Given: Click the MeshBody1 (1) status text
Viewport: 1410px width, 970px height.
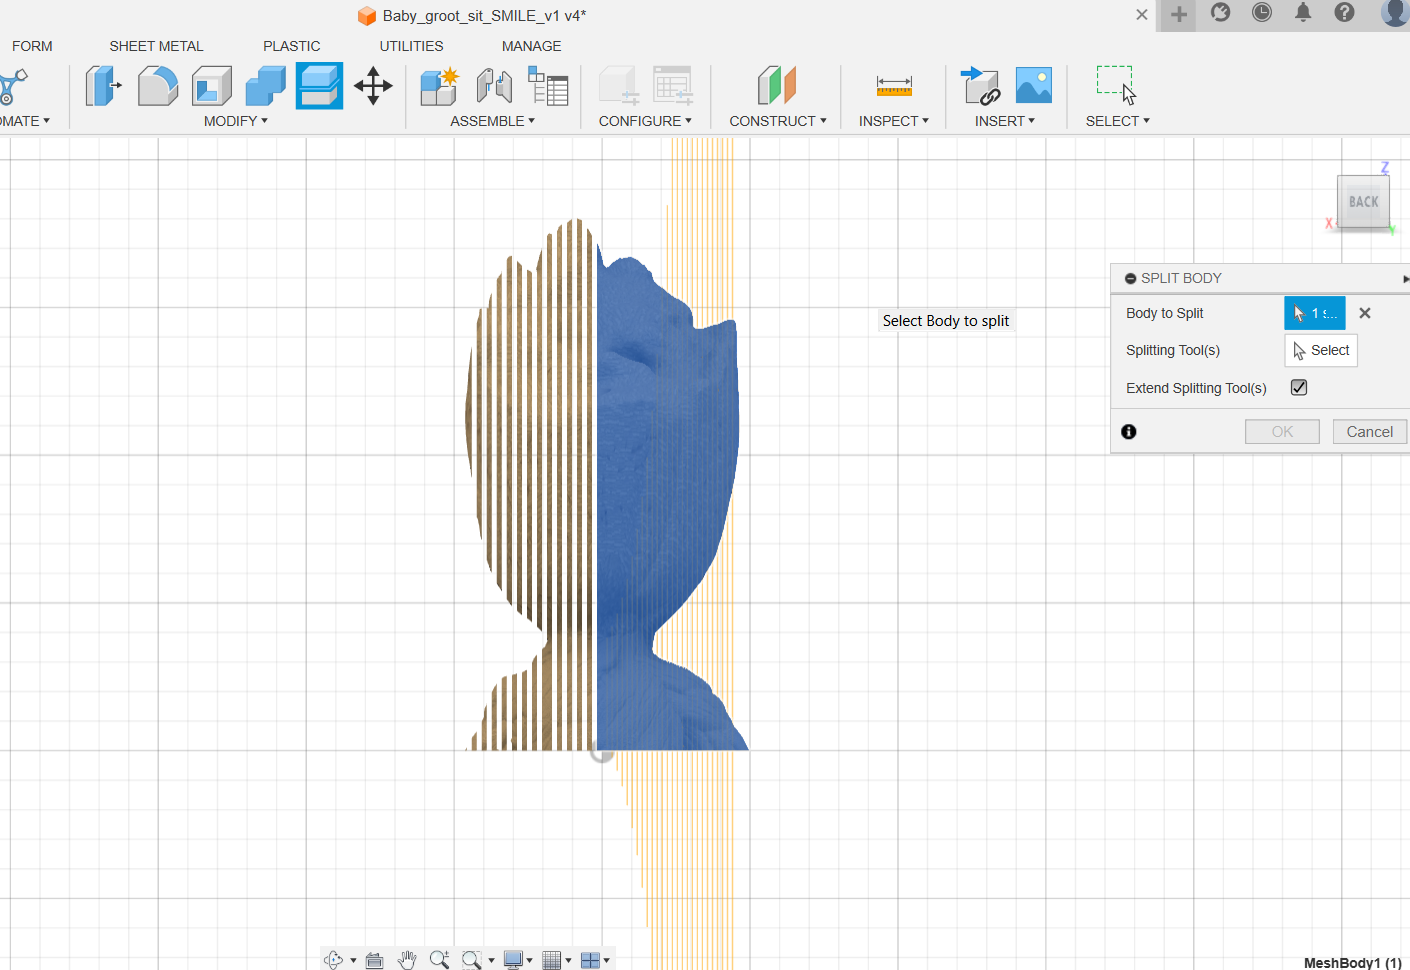Looking at the screenshot, I should [1353, 962].
